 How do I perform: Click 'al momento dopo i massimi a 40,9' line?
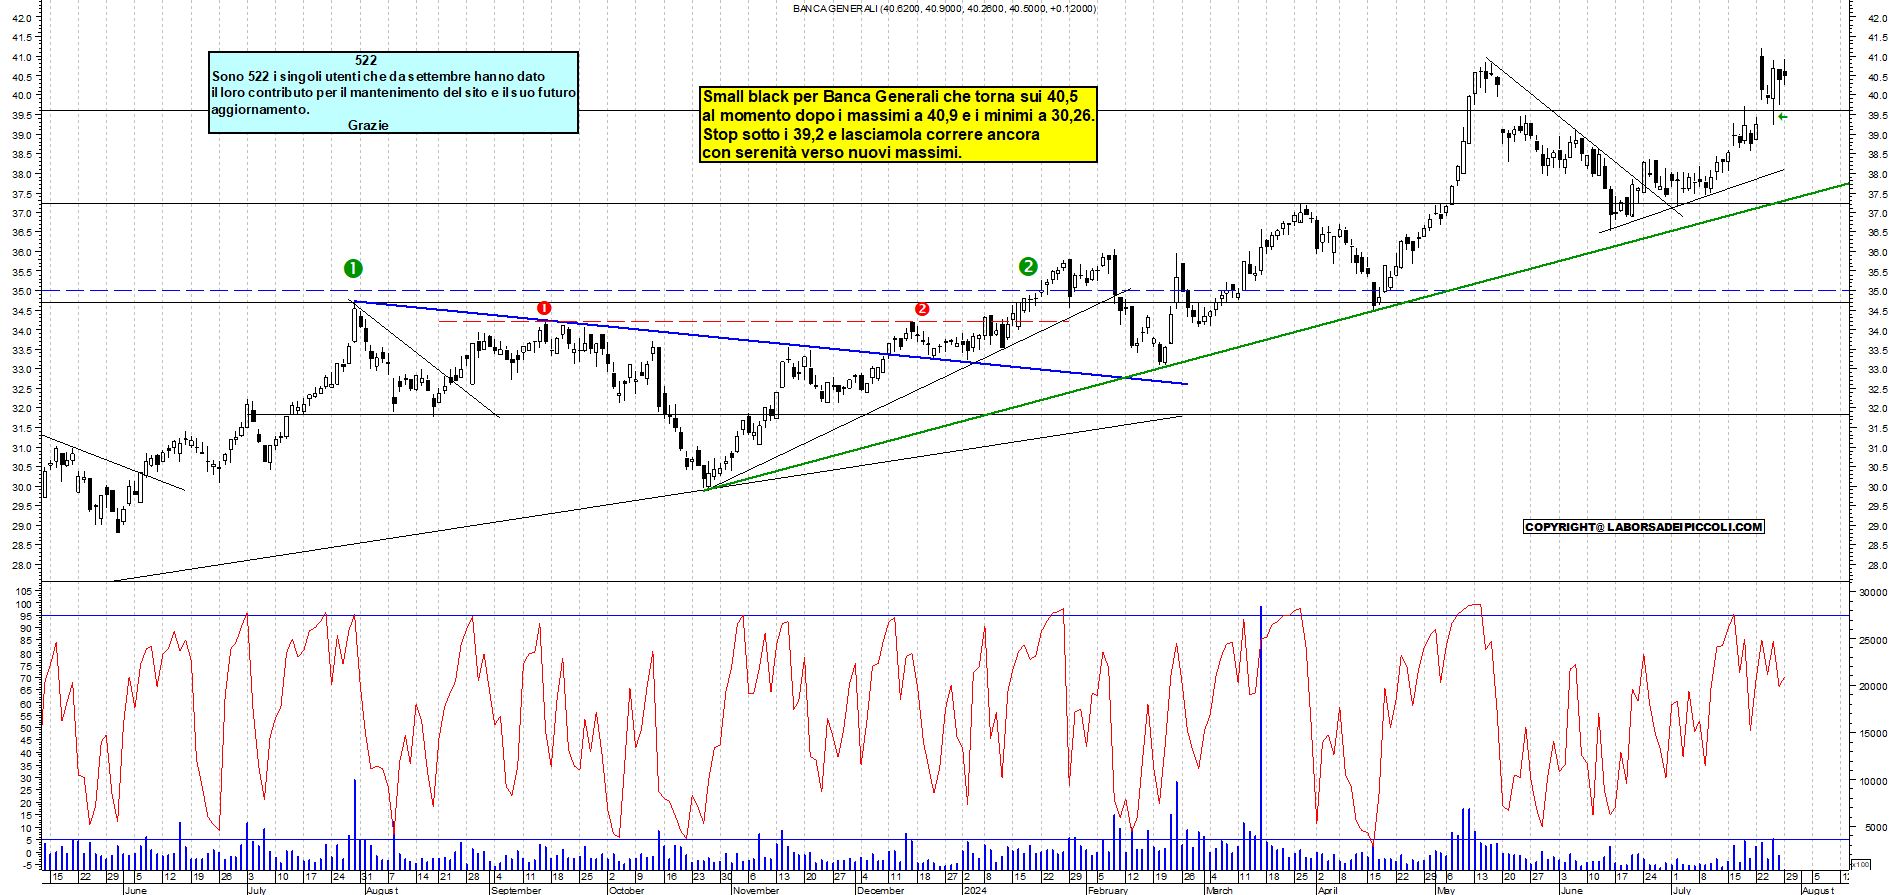pos(898,115)
